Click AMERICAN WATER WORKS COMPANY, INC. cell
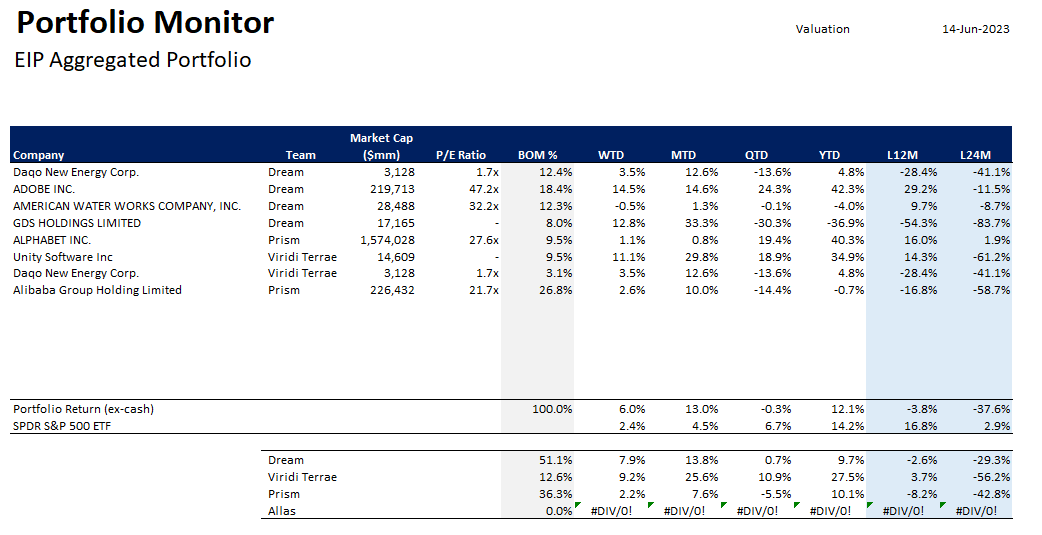 (x=127, y=206)
